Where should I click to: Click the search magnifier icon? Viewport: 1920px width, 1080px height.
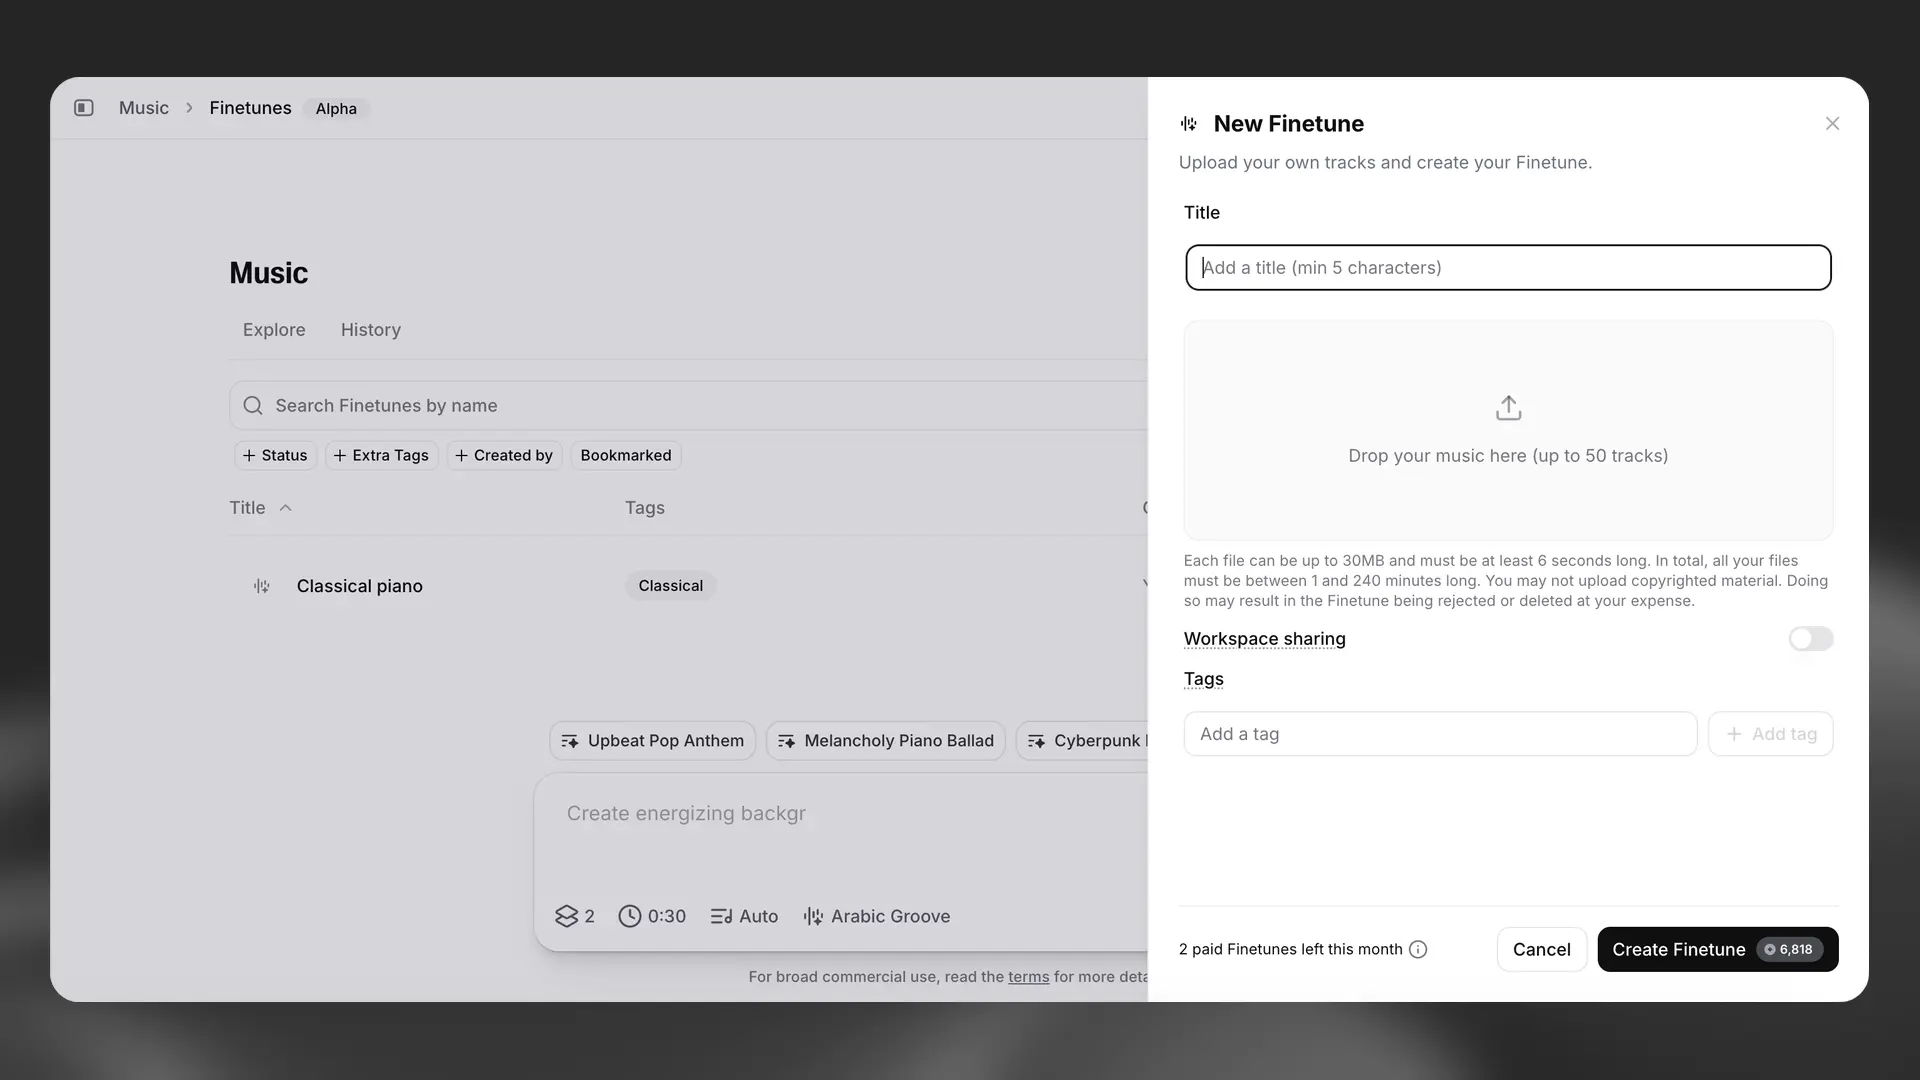click(253, 405)
